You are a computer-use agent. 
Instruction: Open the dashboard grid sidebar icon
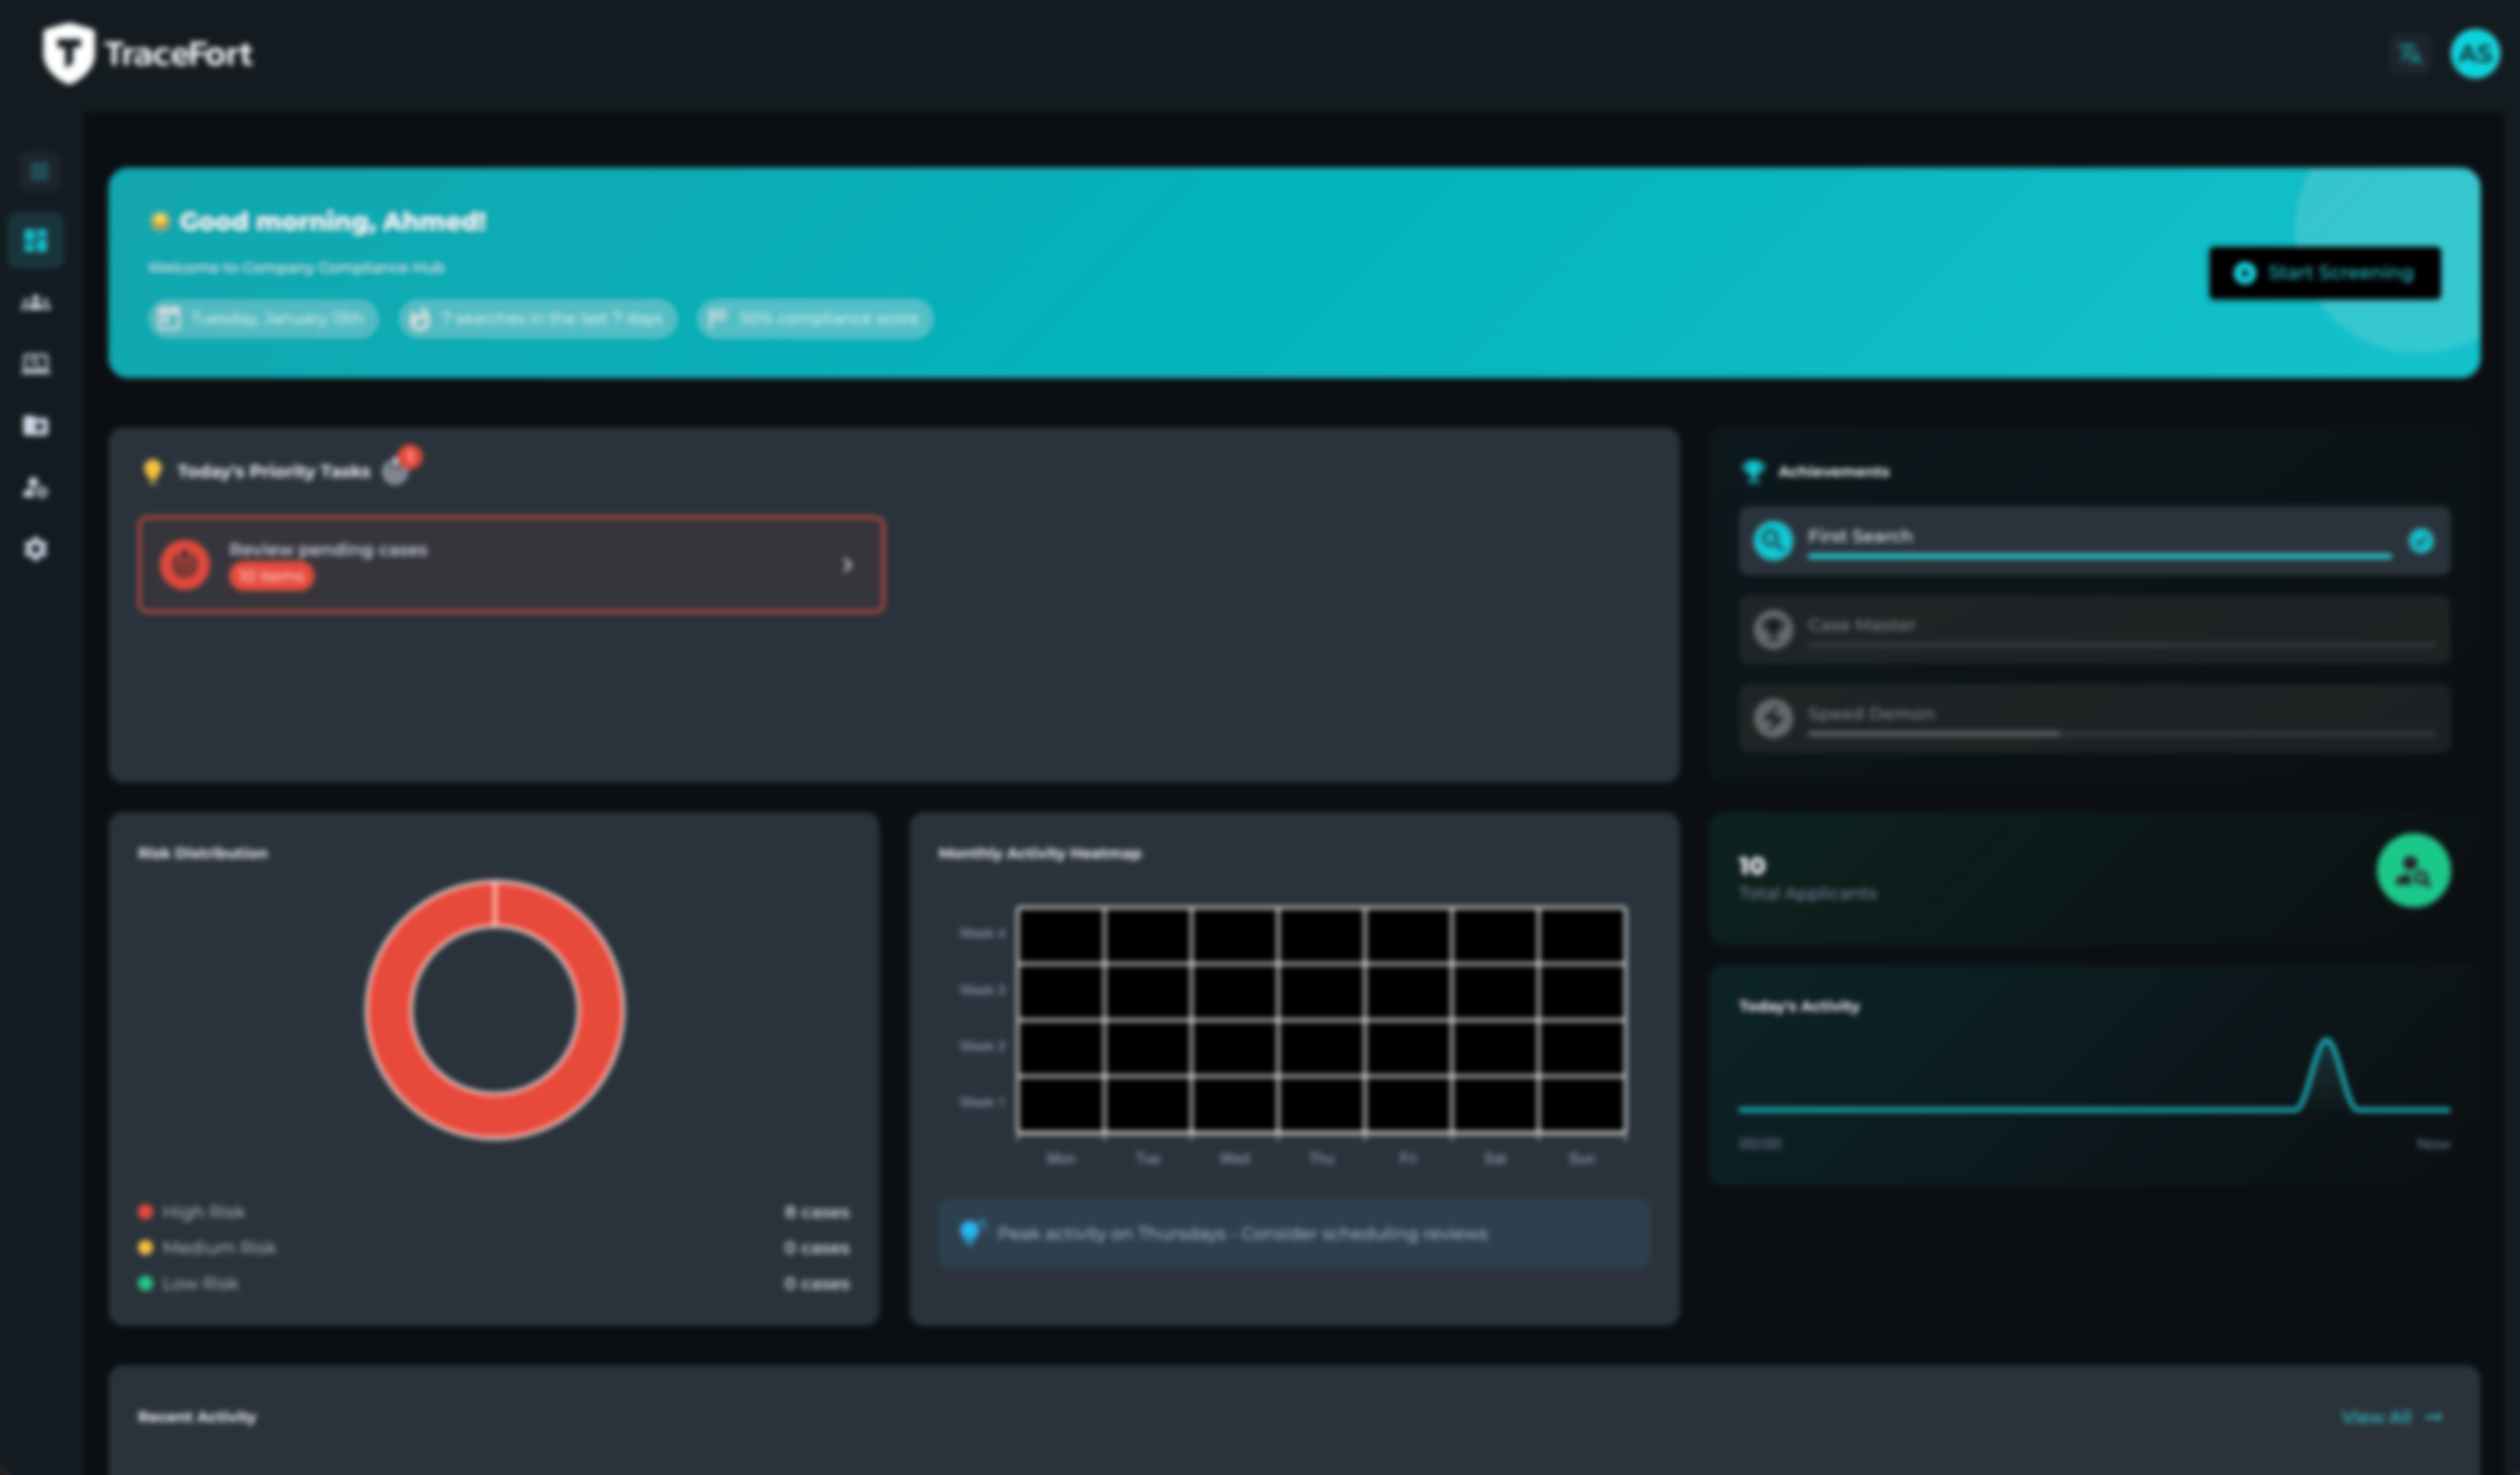(36, 240)
